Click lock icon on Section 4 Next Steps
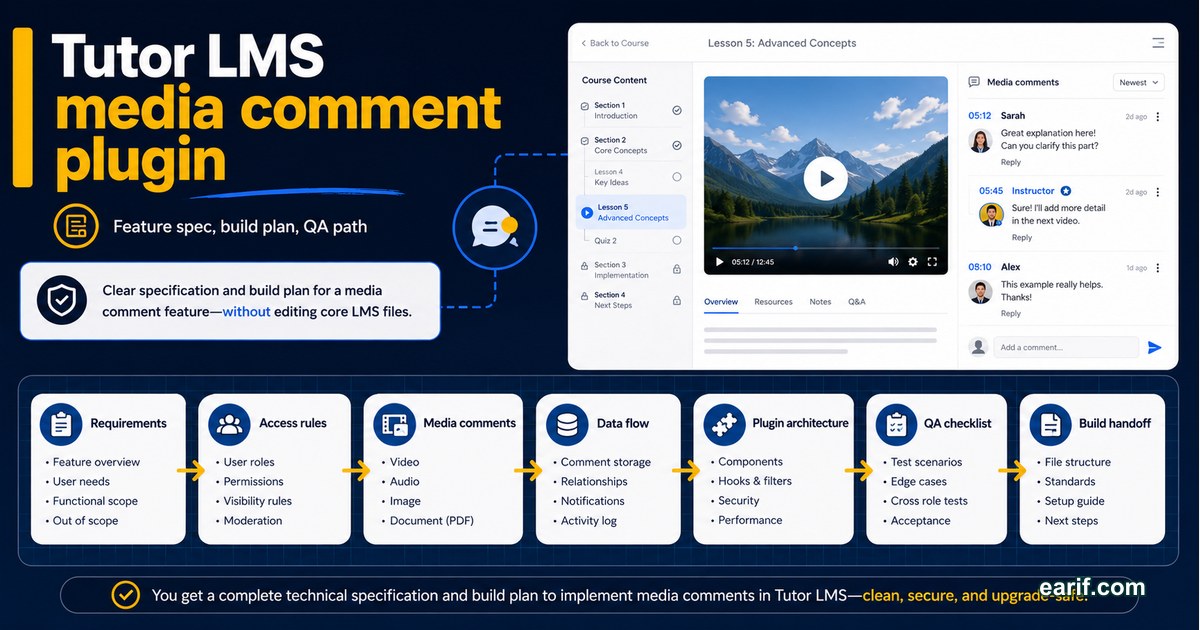This screenshot has width=1200, height=630. (677, 298)
